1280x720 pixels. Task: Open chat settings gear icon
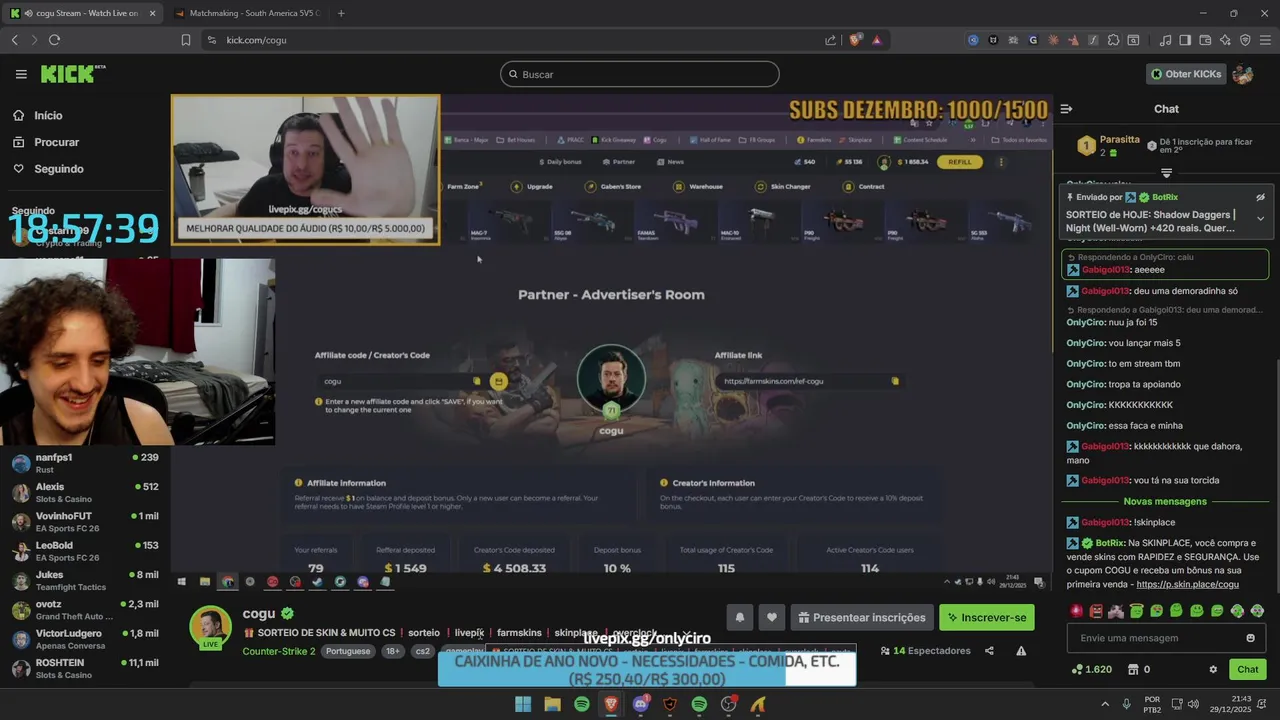tap(1213, 669)
